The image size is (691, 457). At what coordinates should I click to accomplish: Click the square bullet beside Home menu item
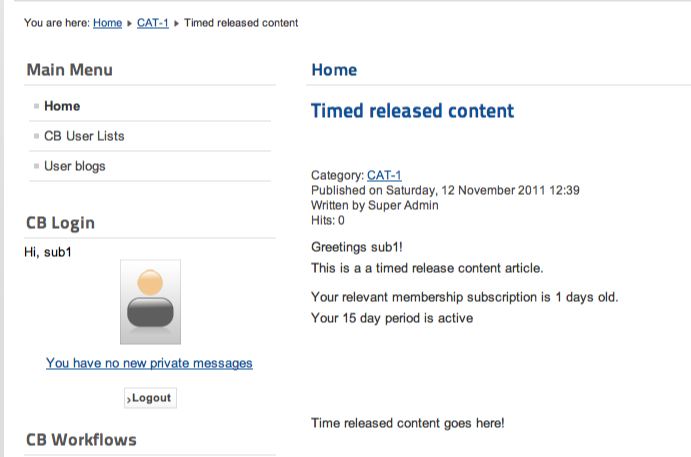tap(37, 106)
